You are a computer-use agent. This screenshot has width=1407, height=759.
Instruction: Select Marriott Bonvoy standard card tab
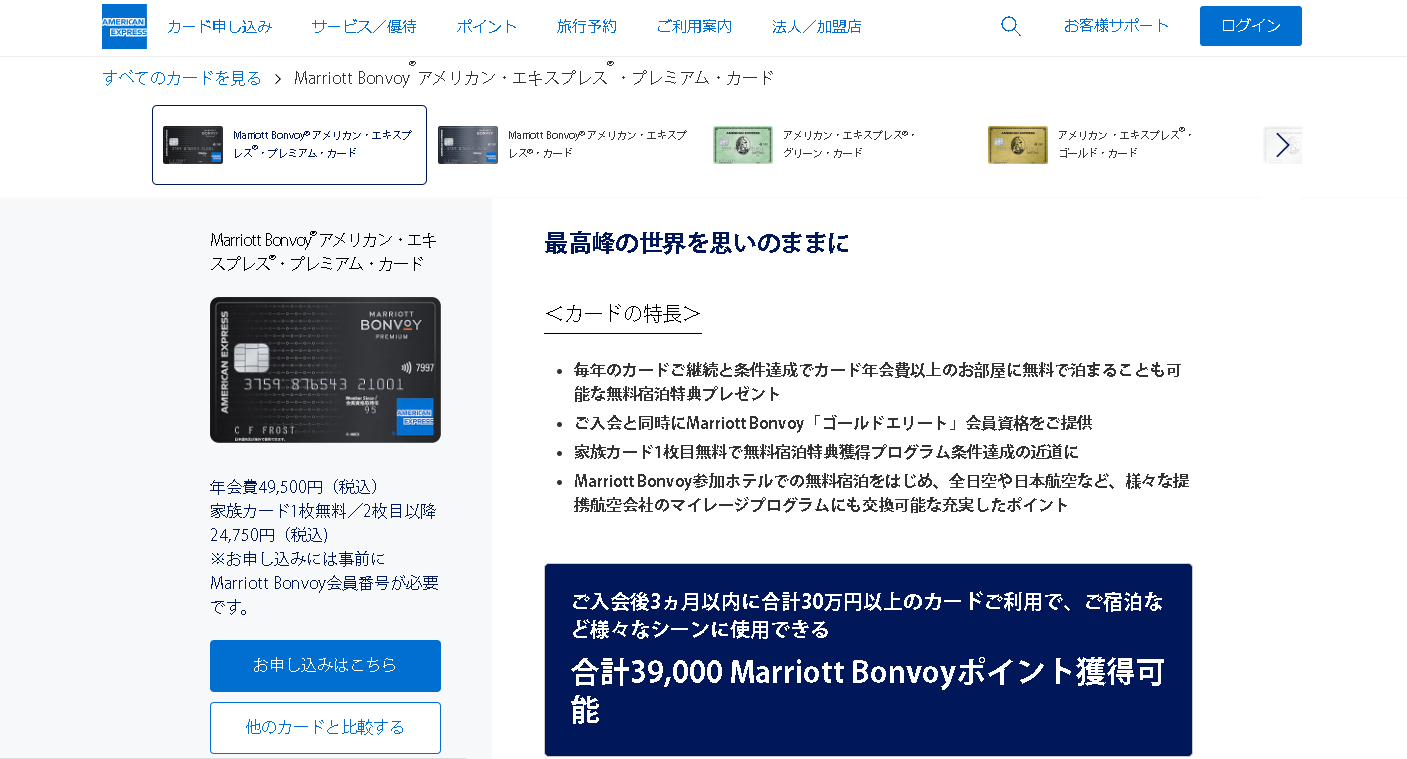(564, 145)
